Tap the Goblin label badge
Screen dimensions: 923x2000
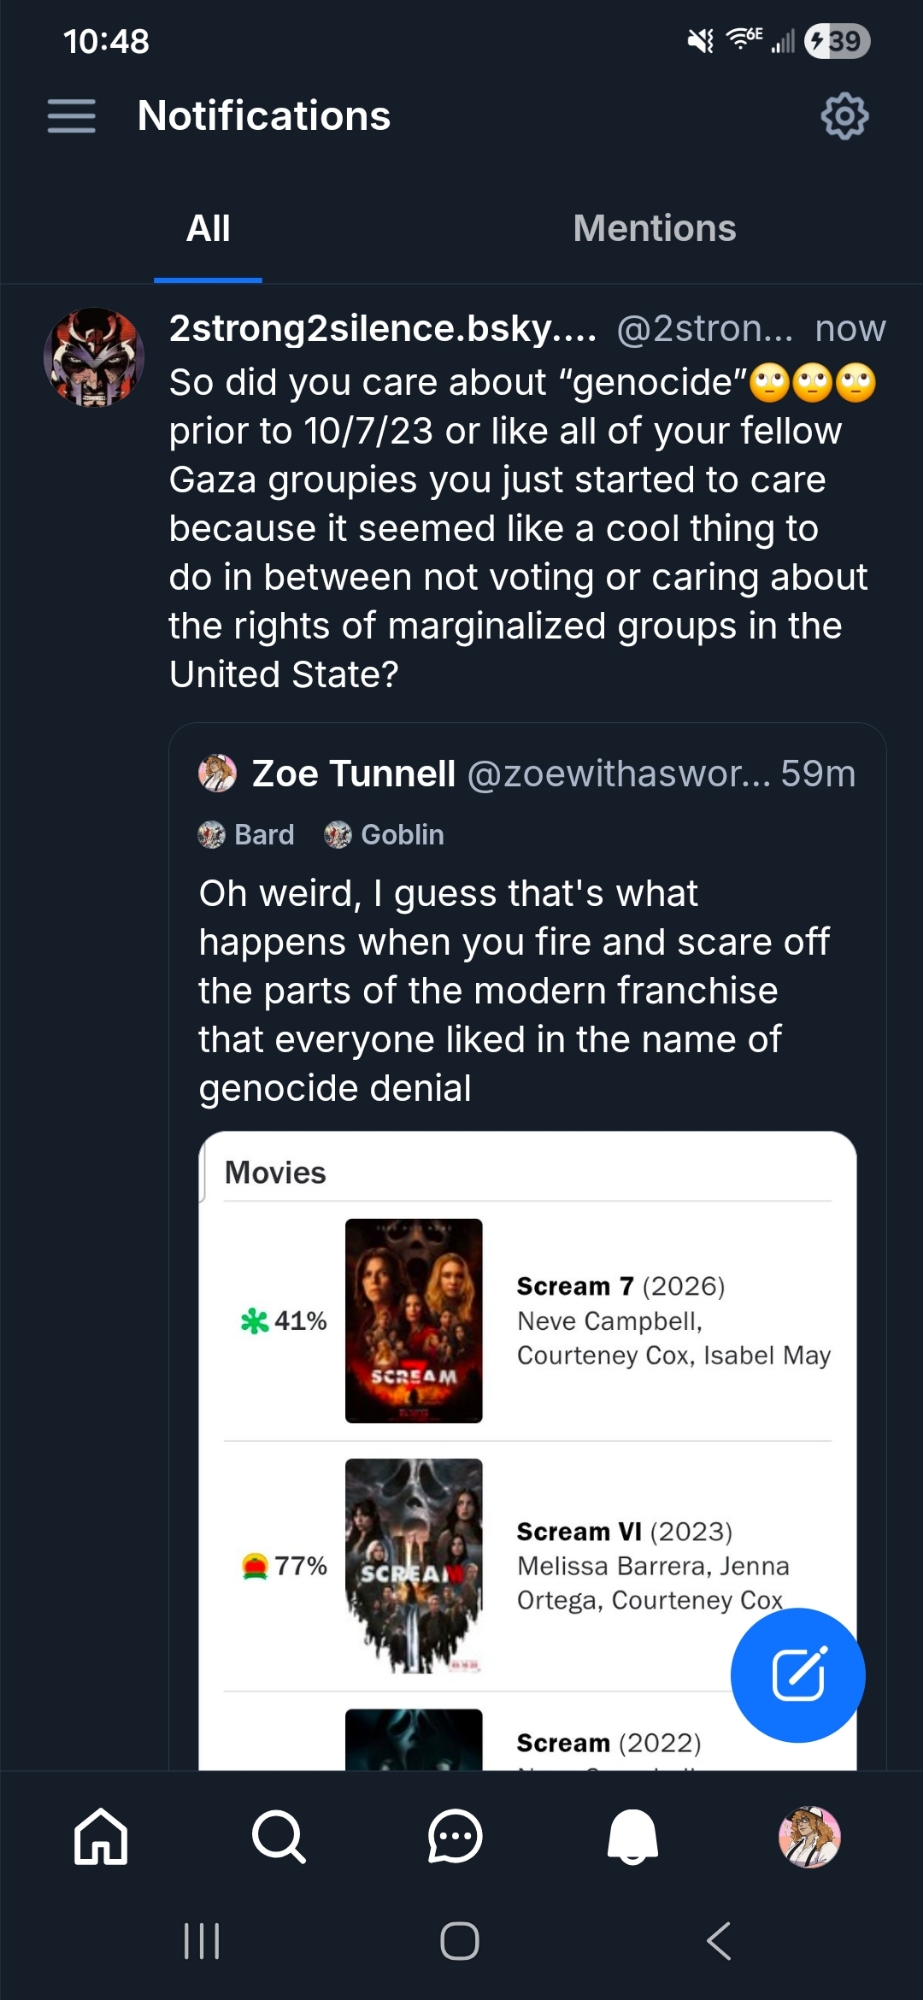pyautogui.click(x=384, y=834)
